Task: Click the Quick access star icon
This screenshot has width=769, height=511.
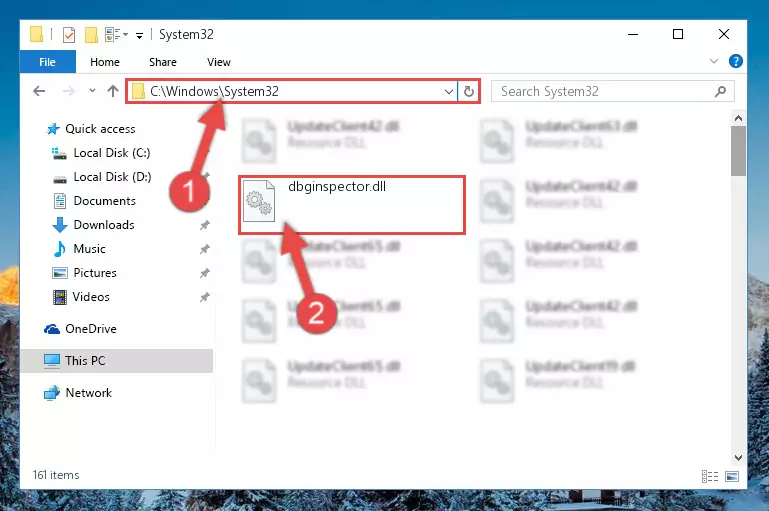Action: (53, 129)
